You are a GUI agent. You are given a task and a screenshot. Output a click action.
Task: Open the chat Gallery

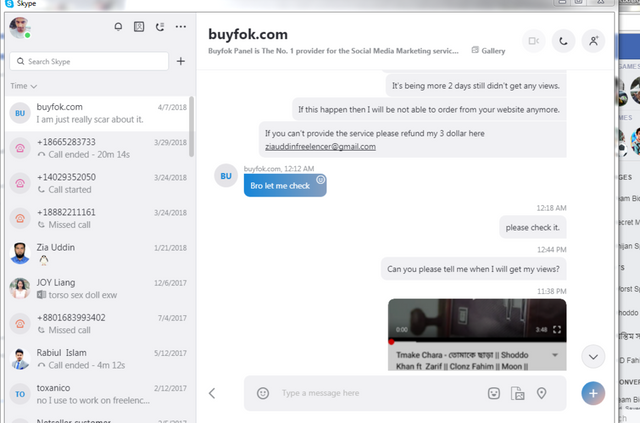(489, 51)
